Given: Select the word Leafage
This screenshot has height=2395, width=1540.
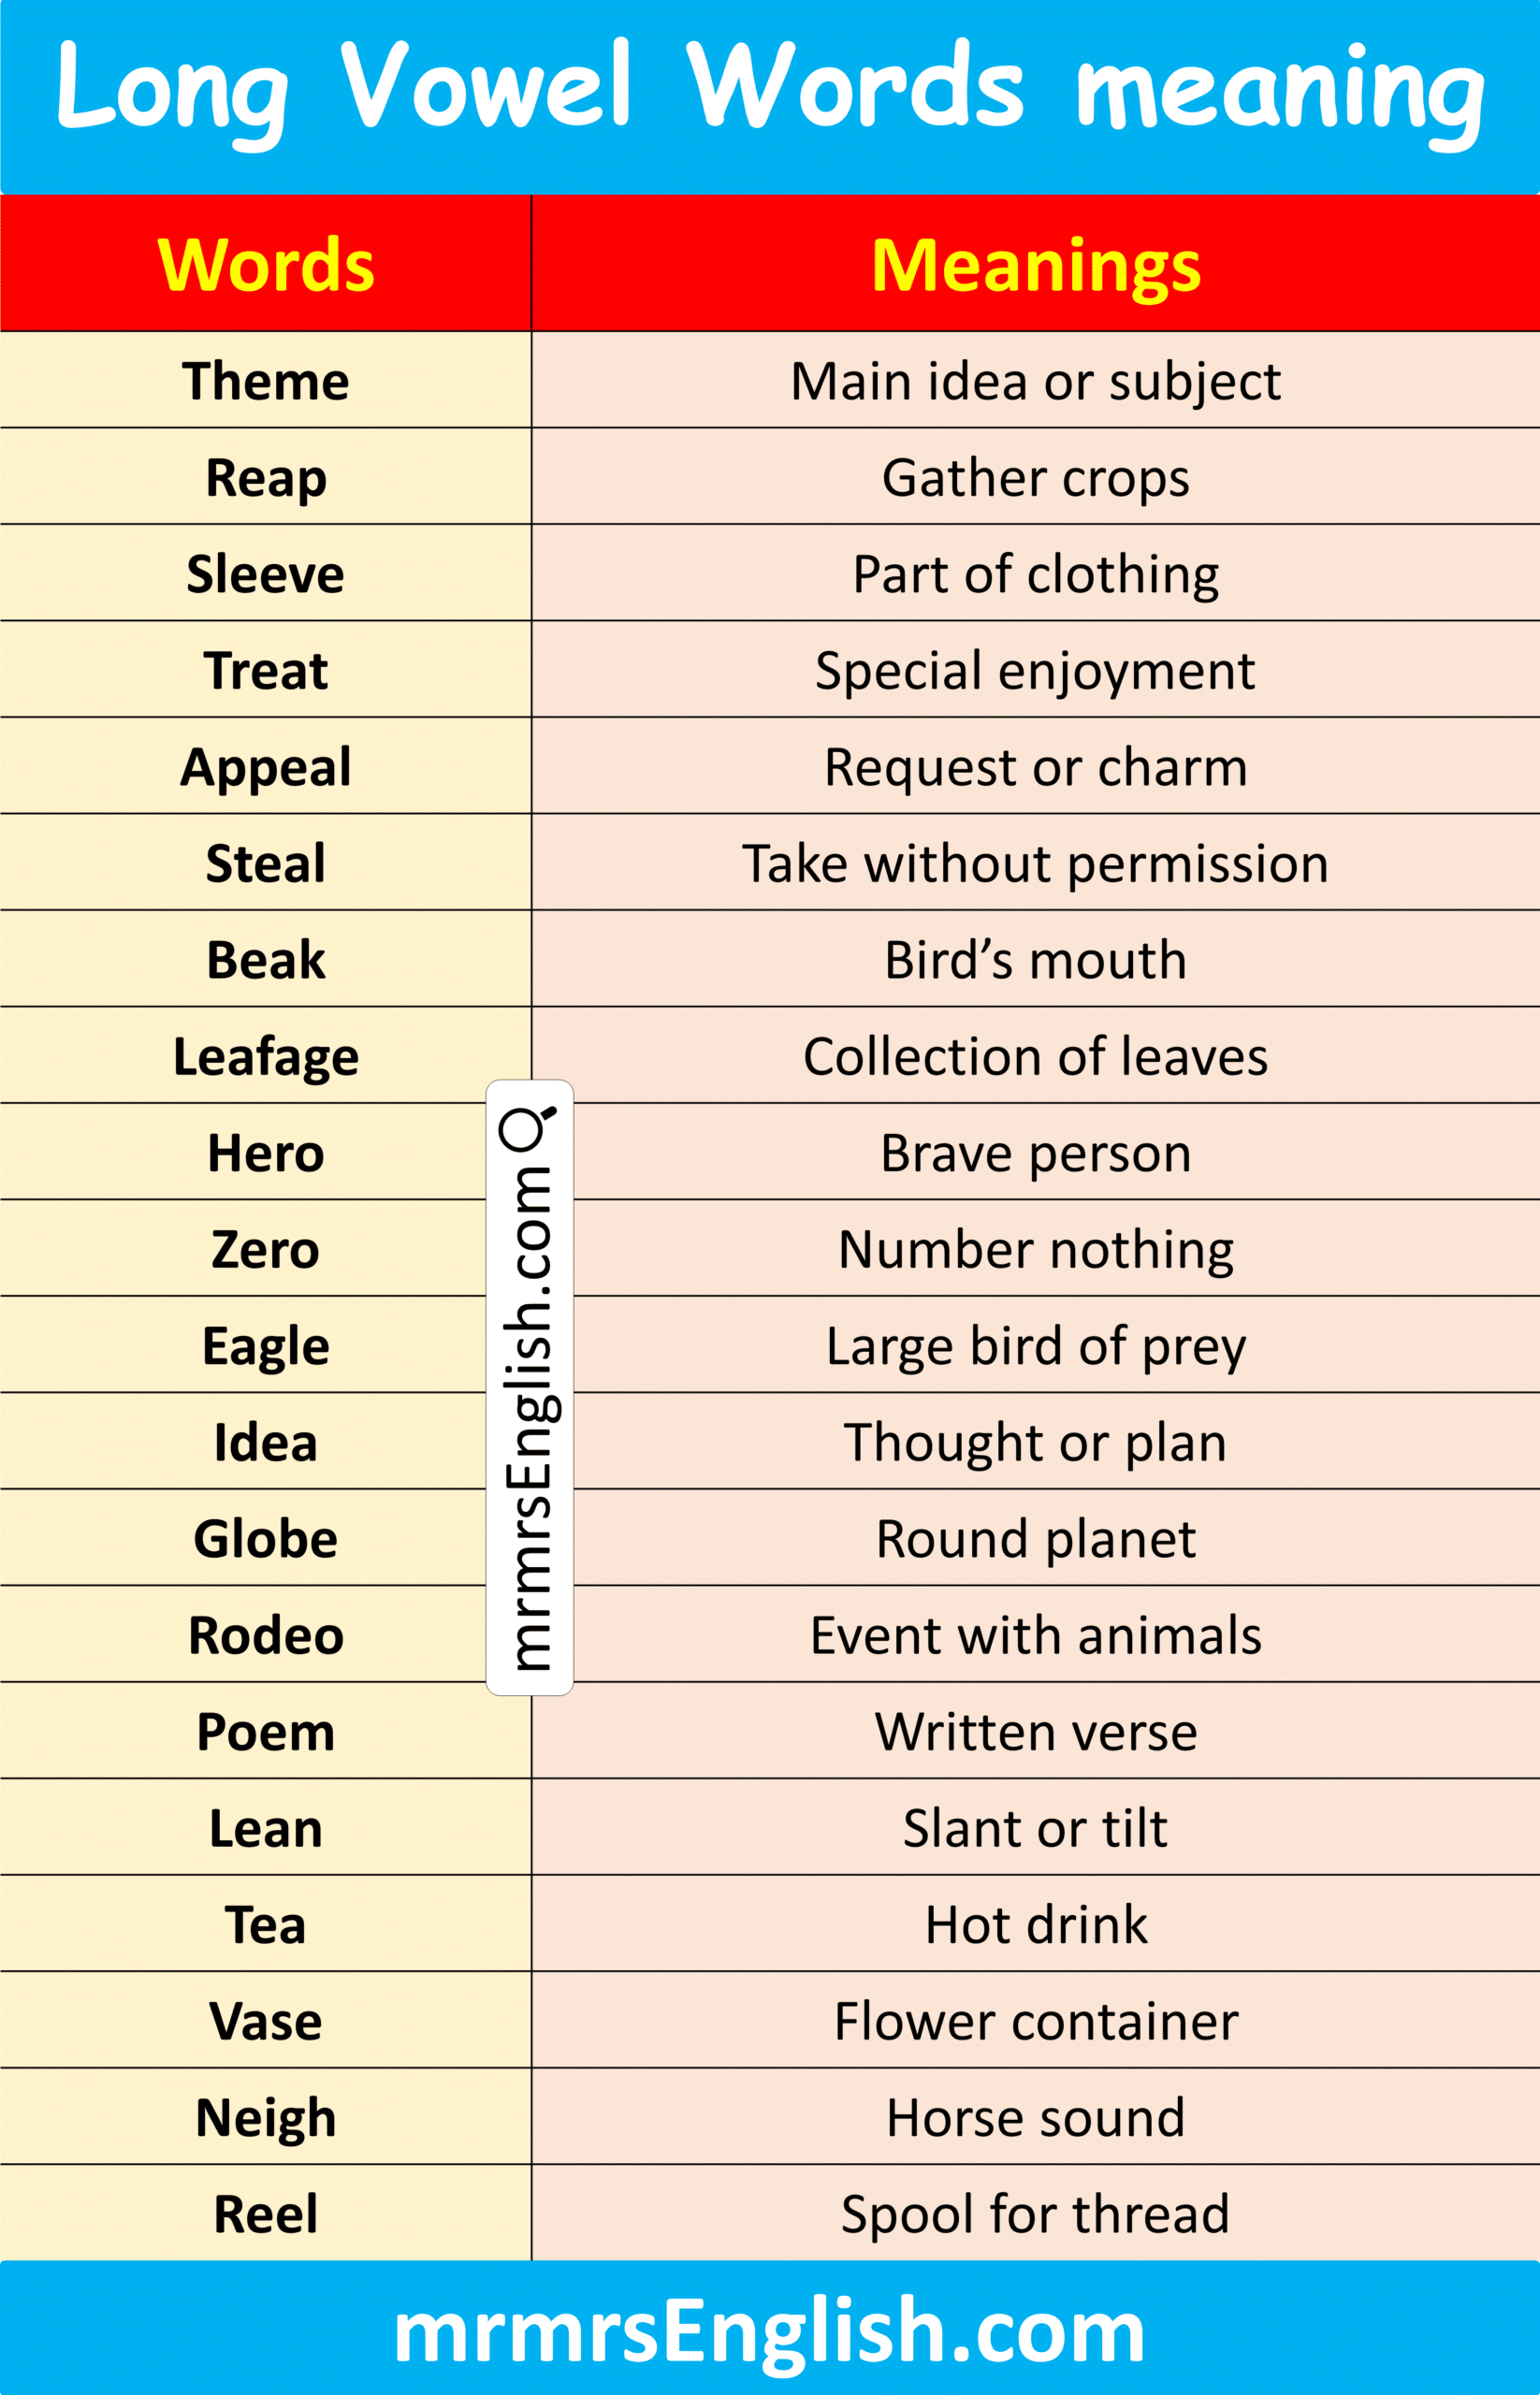Looking at the screenshot, I should tap(266, 1056).
